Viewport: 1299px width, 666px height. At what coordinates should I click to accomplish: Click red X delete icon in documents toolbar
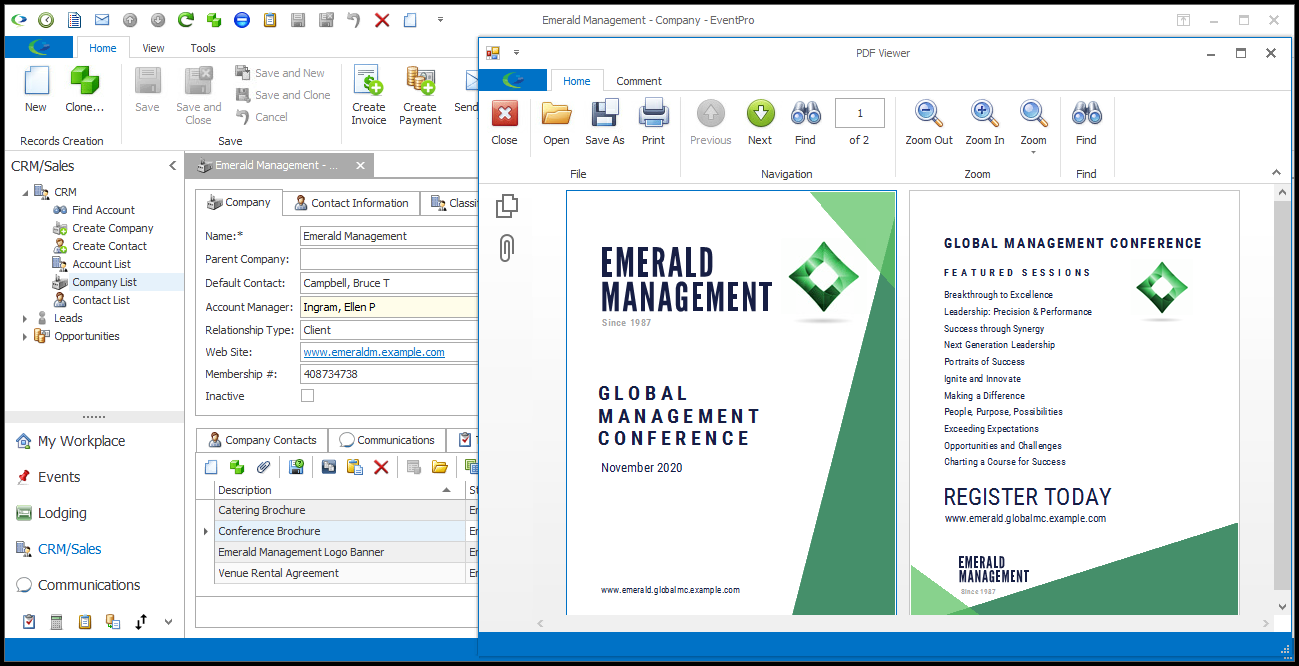tap(381, 467)
